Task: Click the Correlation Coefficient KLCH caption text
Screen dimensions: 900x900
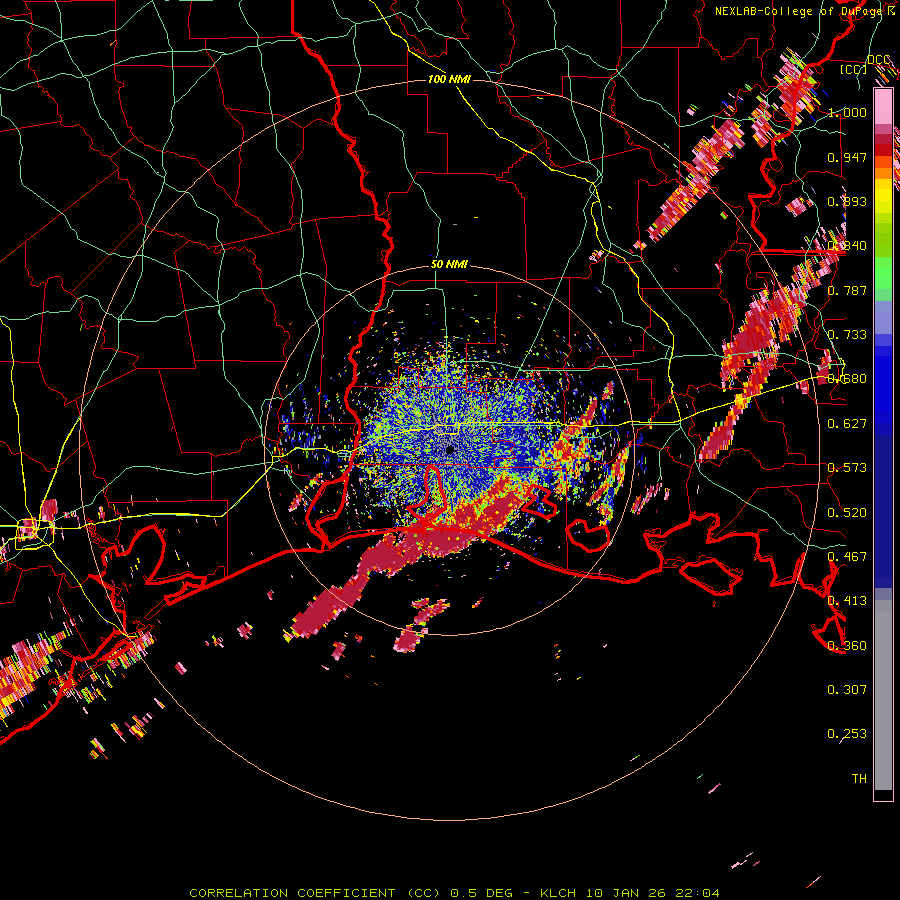Action: click(454, 893)
